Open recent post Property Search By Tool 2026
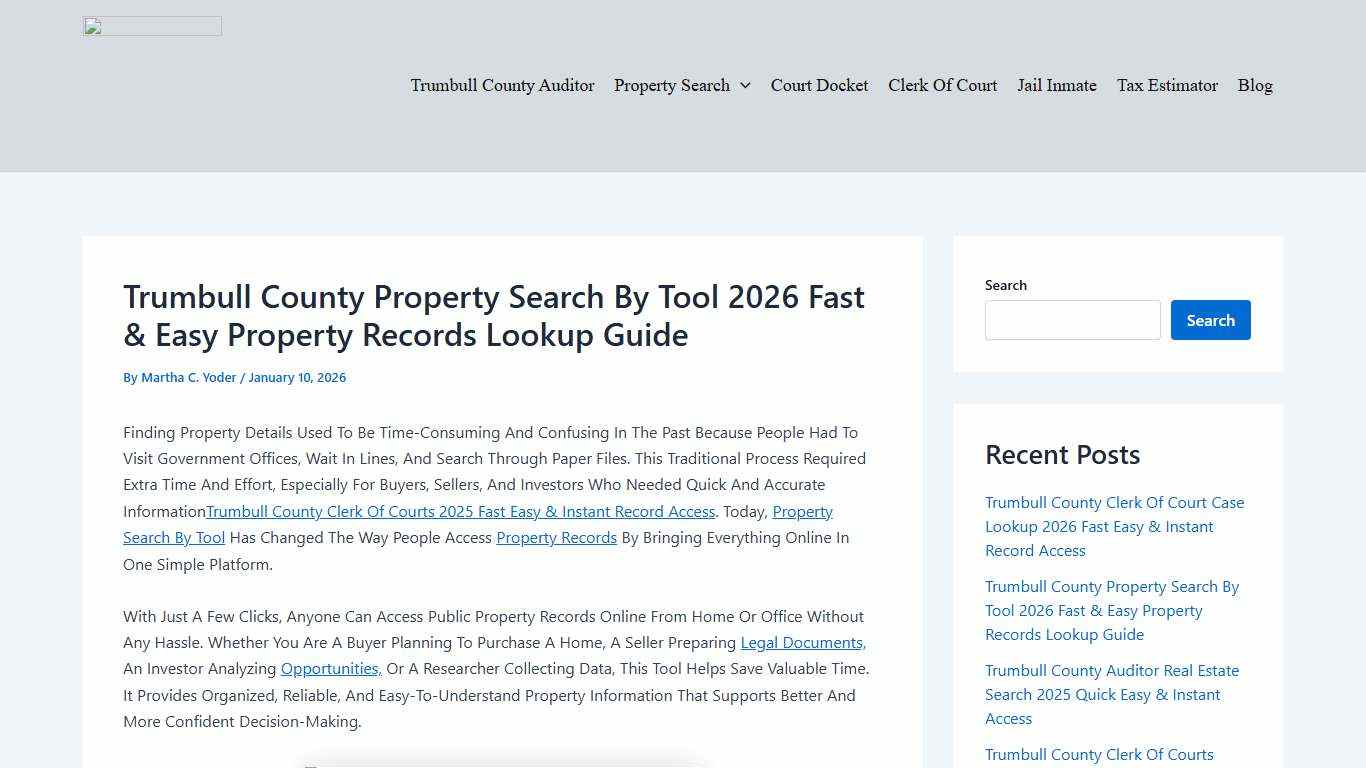This screenshot has height=768, width=1366. click(x=1112, y=610)
